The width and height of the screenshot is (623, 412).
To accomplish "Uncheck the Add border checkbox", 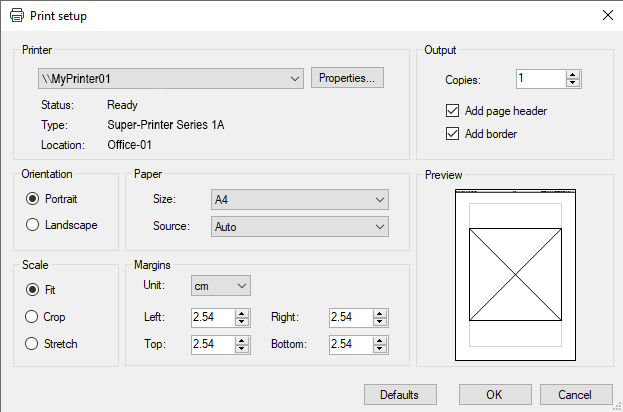I will 453,133.
